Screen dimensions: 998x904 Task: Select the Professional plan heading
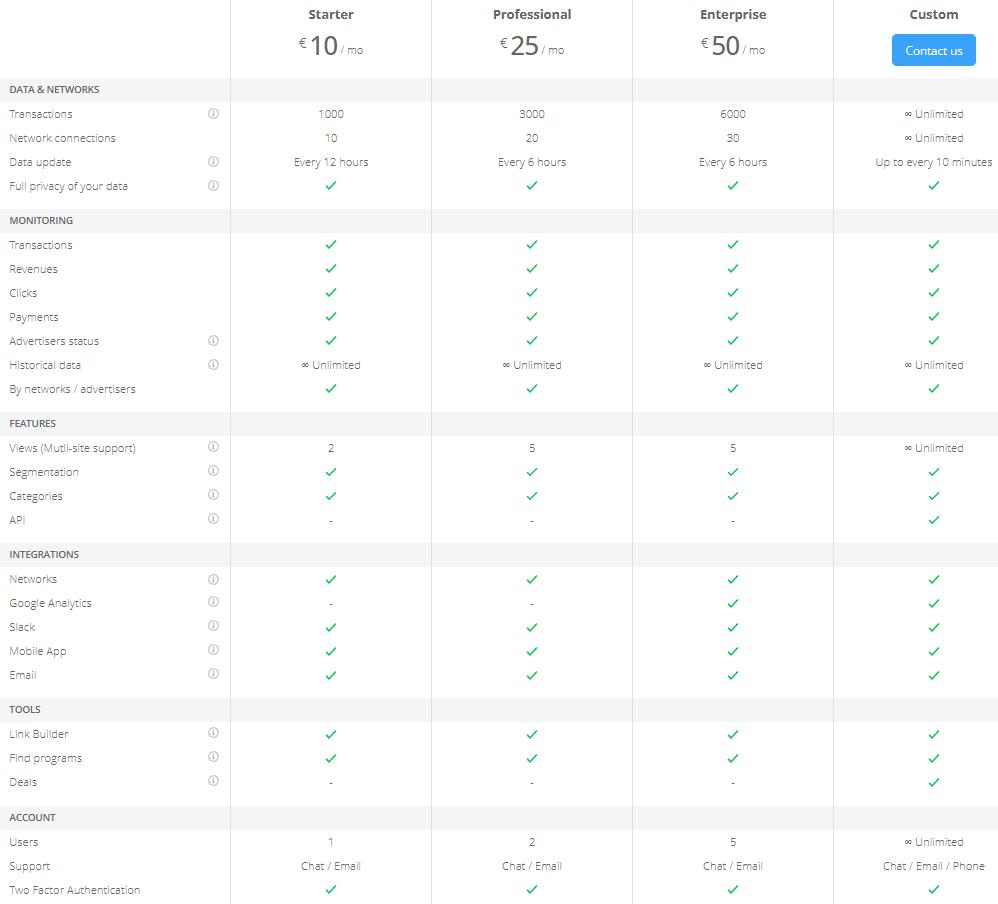pos(532,15)
